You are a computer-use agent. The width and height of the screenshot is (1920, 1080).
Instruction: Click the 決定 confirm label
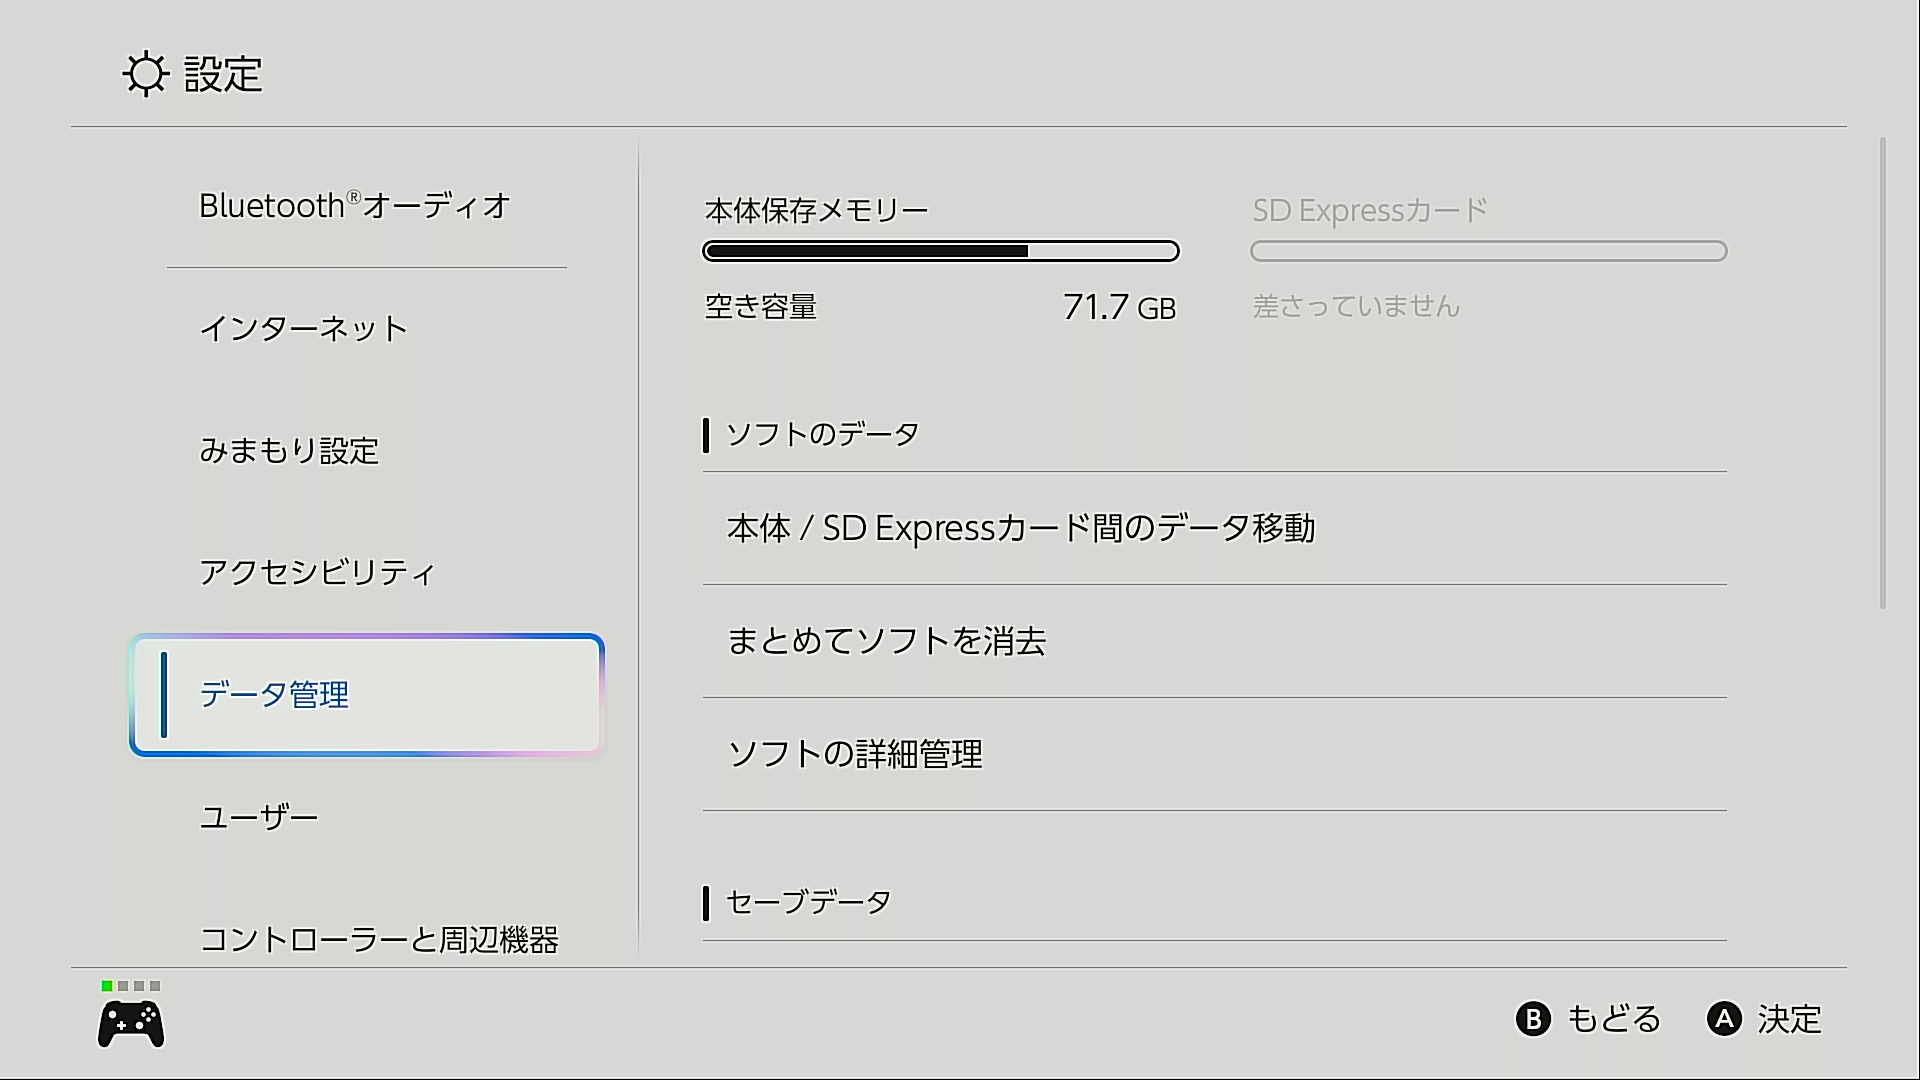pyautogui.click(x=1789, y=1019)
